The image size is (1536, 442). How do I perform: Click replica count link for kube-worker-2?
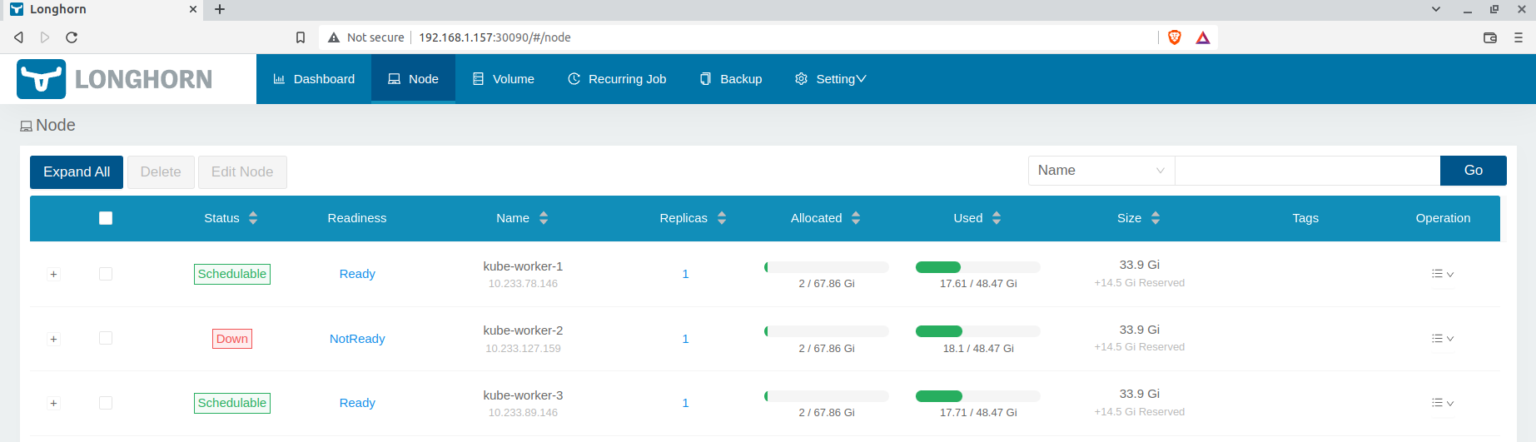tap(685, 339)
